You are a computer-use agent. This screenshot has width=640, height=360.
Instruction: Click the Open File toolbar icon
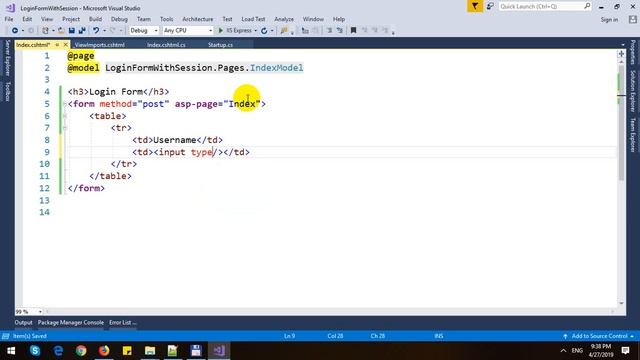pyautogui.click(x=61, y=31)
